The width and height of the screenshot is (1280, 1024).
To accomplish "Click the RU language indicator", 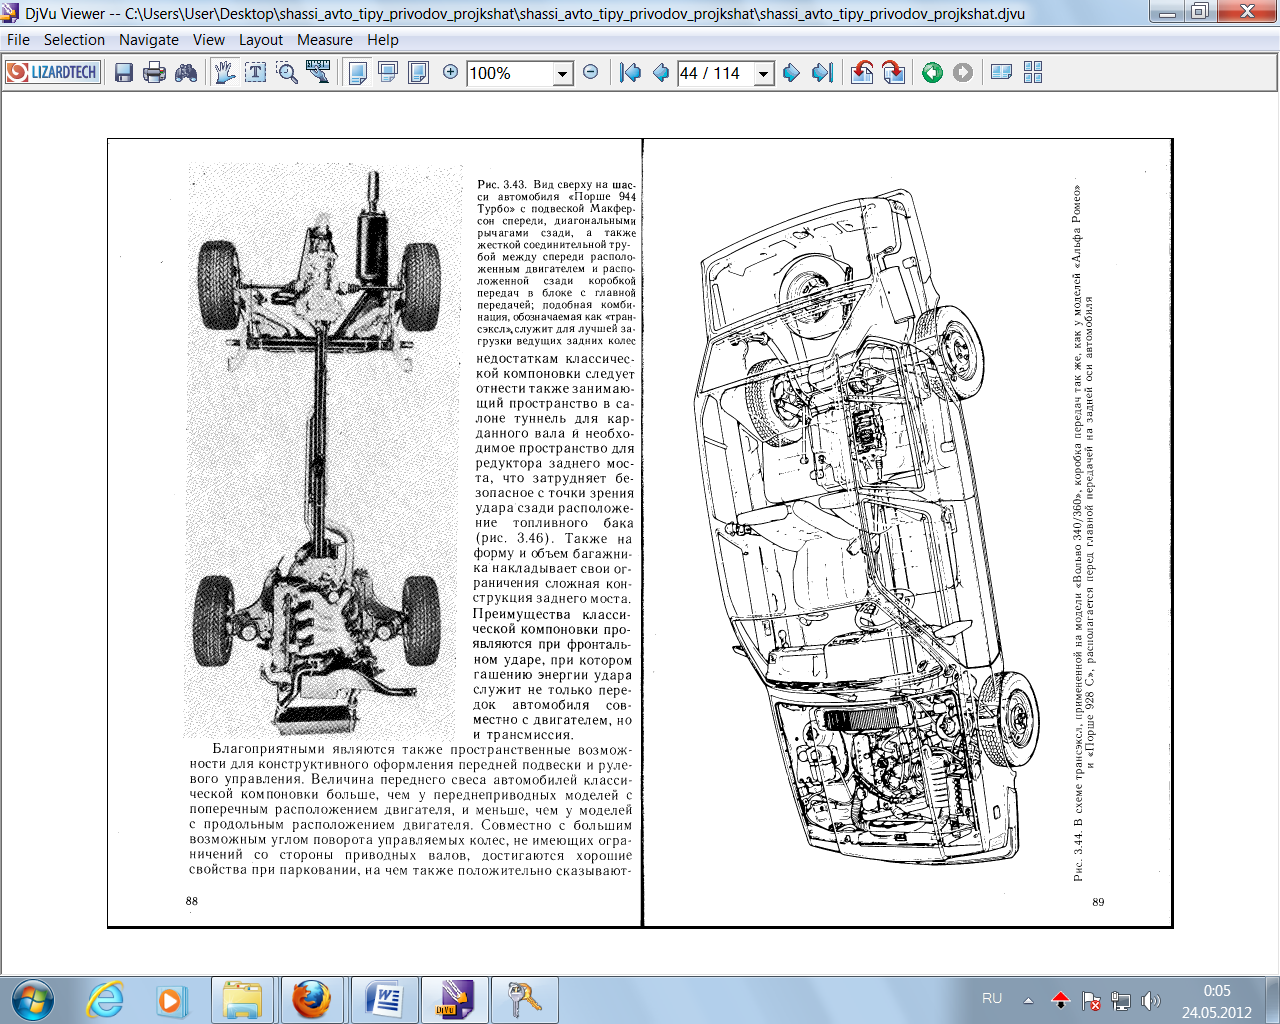I will point(992,998).
